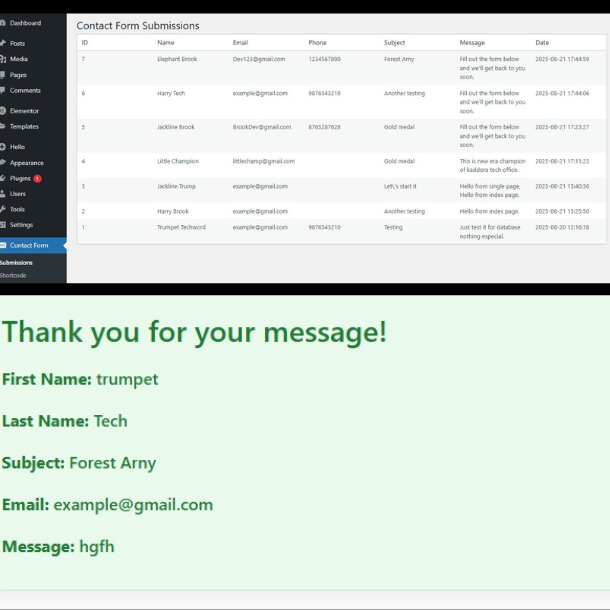Click the Comments bubble icon

(x=4, y=91)
